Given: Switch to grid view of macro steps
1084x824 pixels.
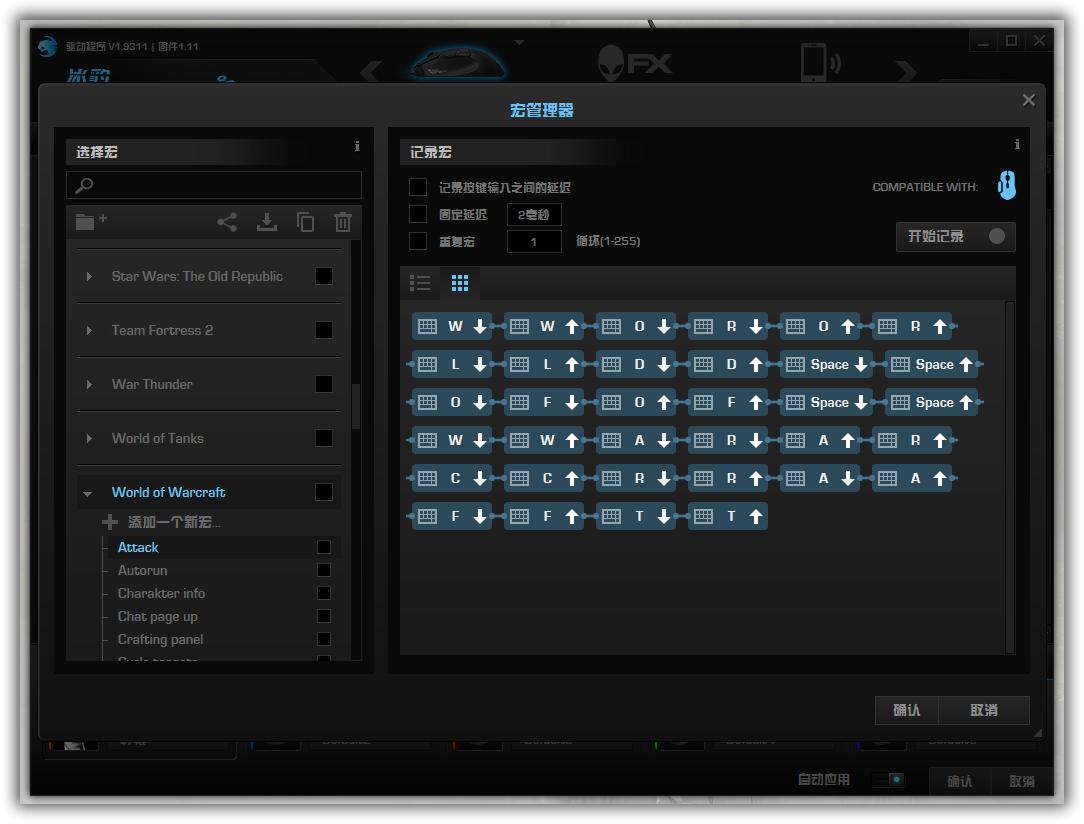Looking at the screenshot, I should (460, 283).
